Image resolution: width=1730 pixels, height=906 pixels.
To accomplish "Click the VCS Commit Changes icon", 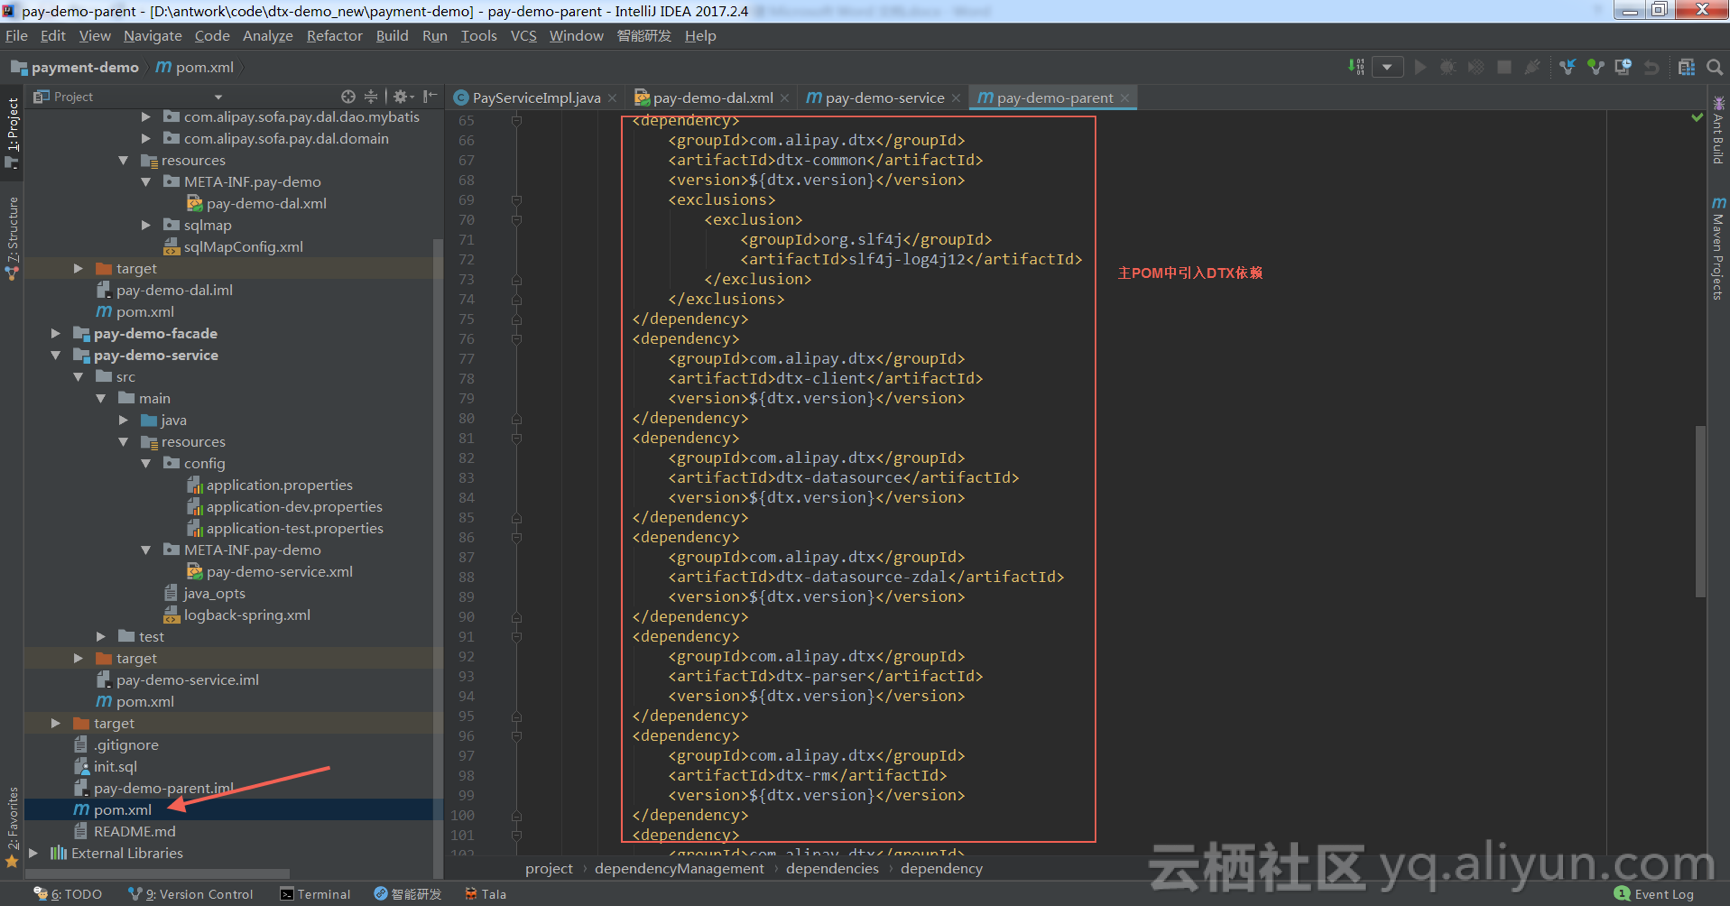I will [x=1595, y=67].
